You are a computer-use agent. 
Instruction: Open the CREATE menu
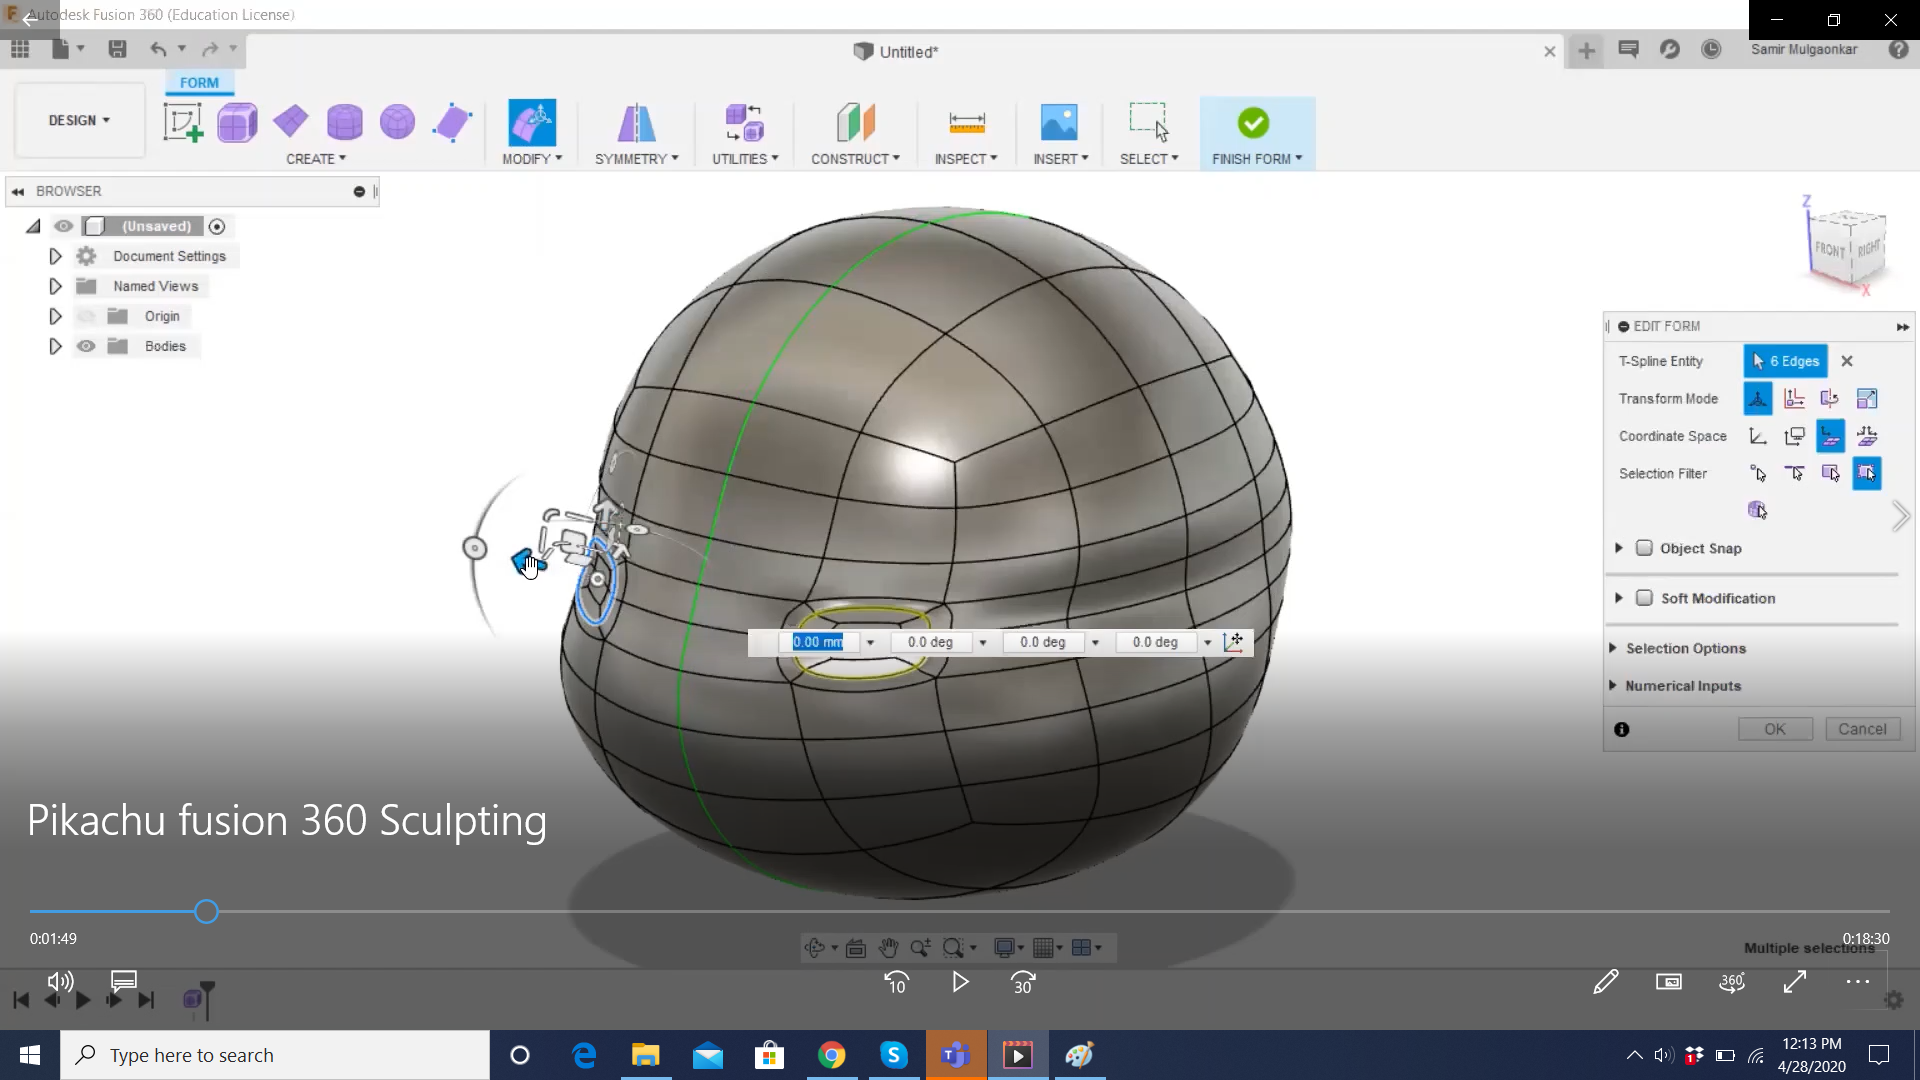(316, 159)
